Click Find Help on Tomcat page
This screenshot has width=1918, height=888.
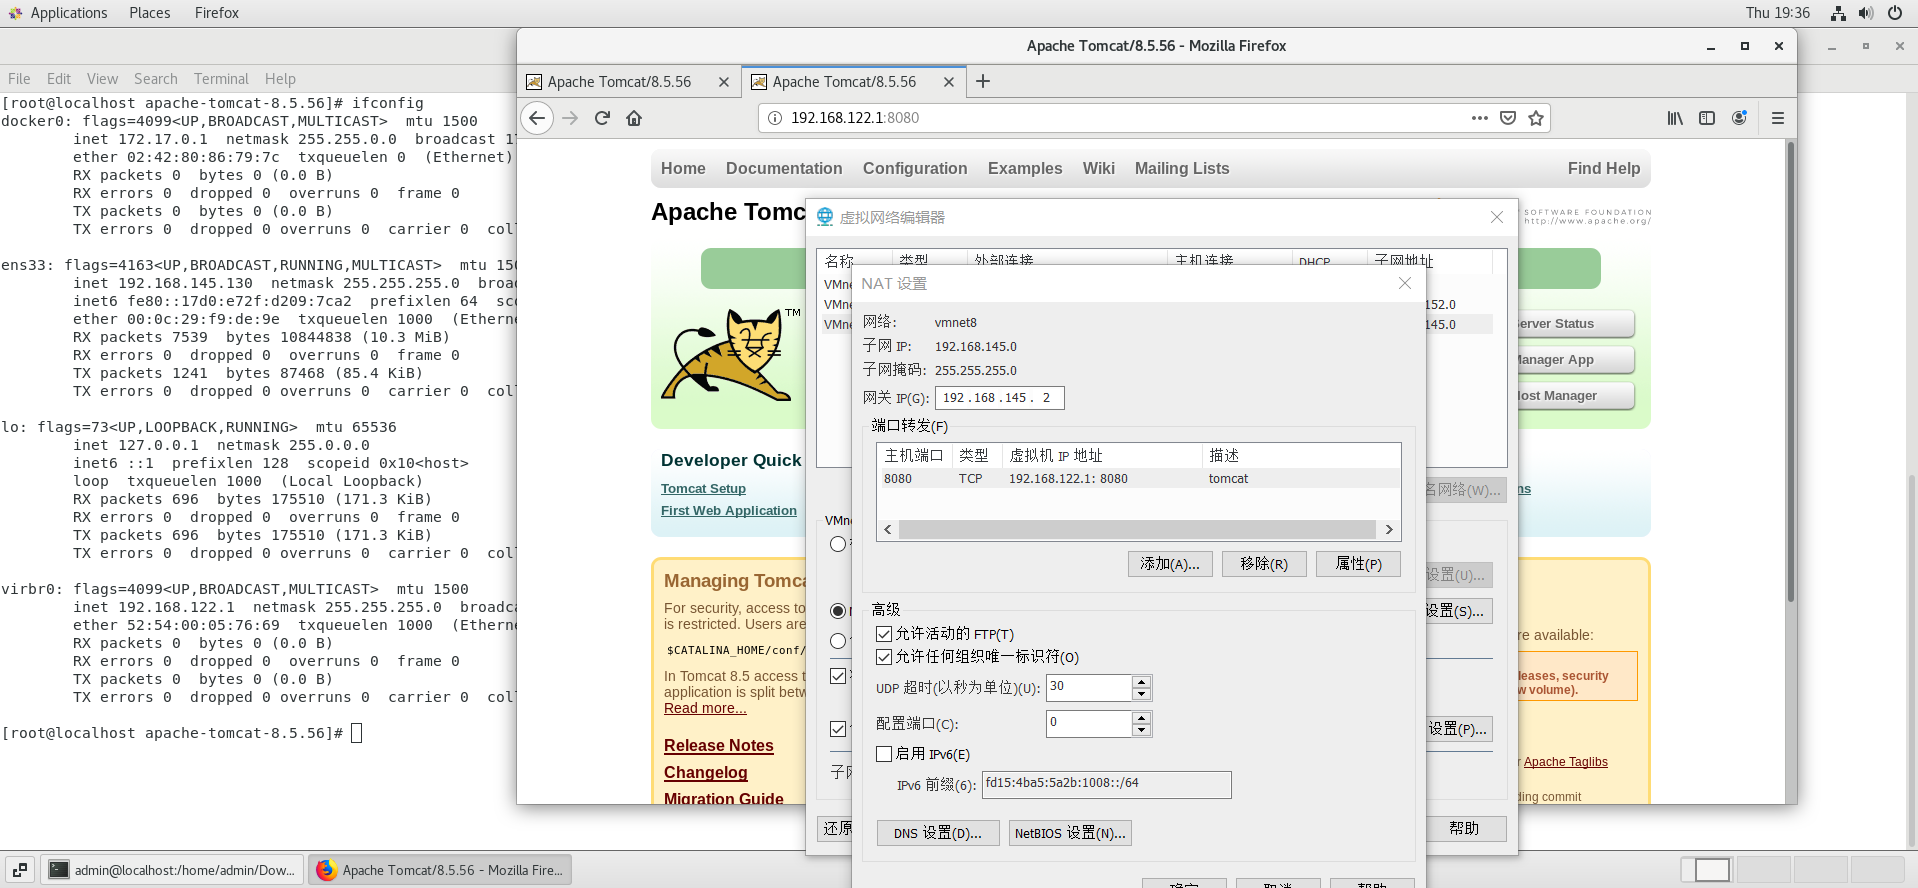click(x=1604, y=169)
